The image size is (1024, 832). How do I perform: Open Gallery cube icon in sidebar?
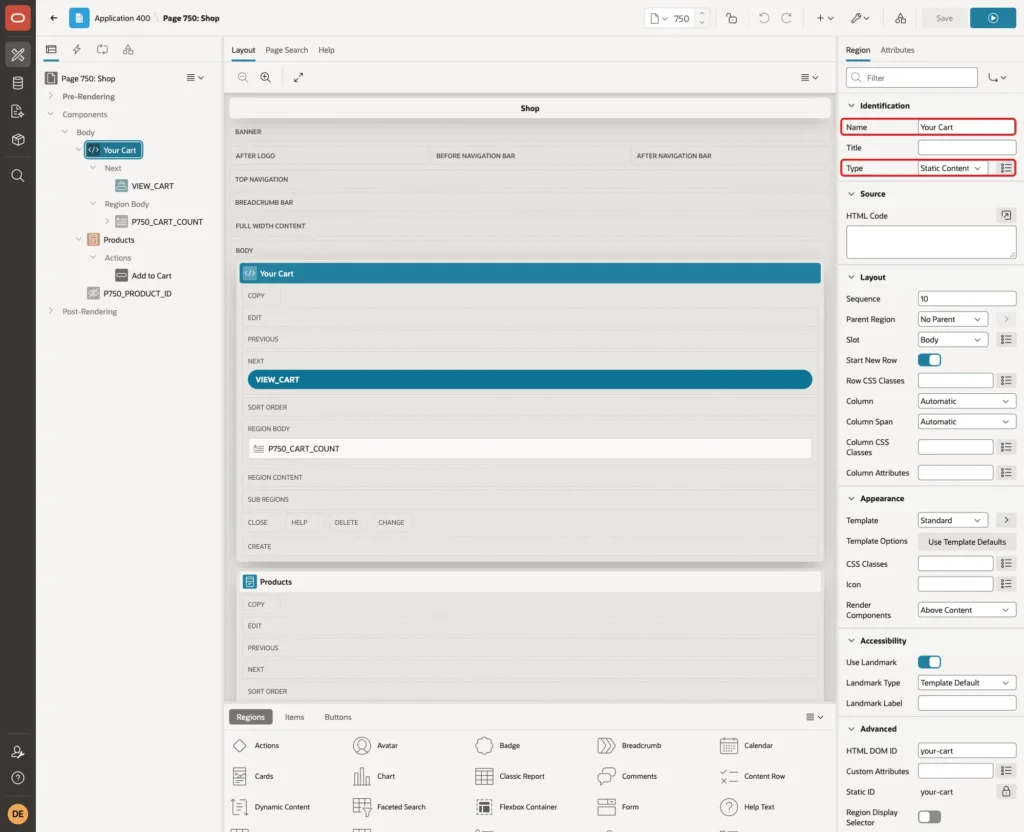(x=18, y=139)
